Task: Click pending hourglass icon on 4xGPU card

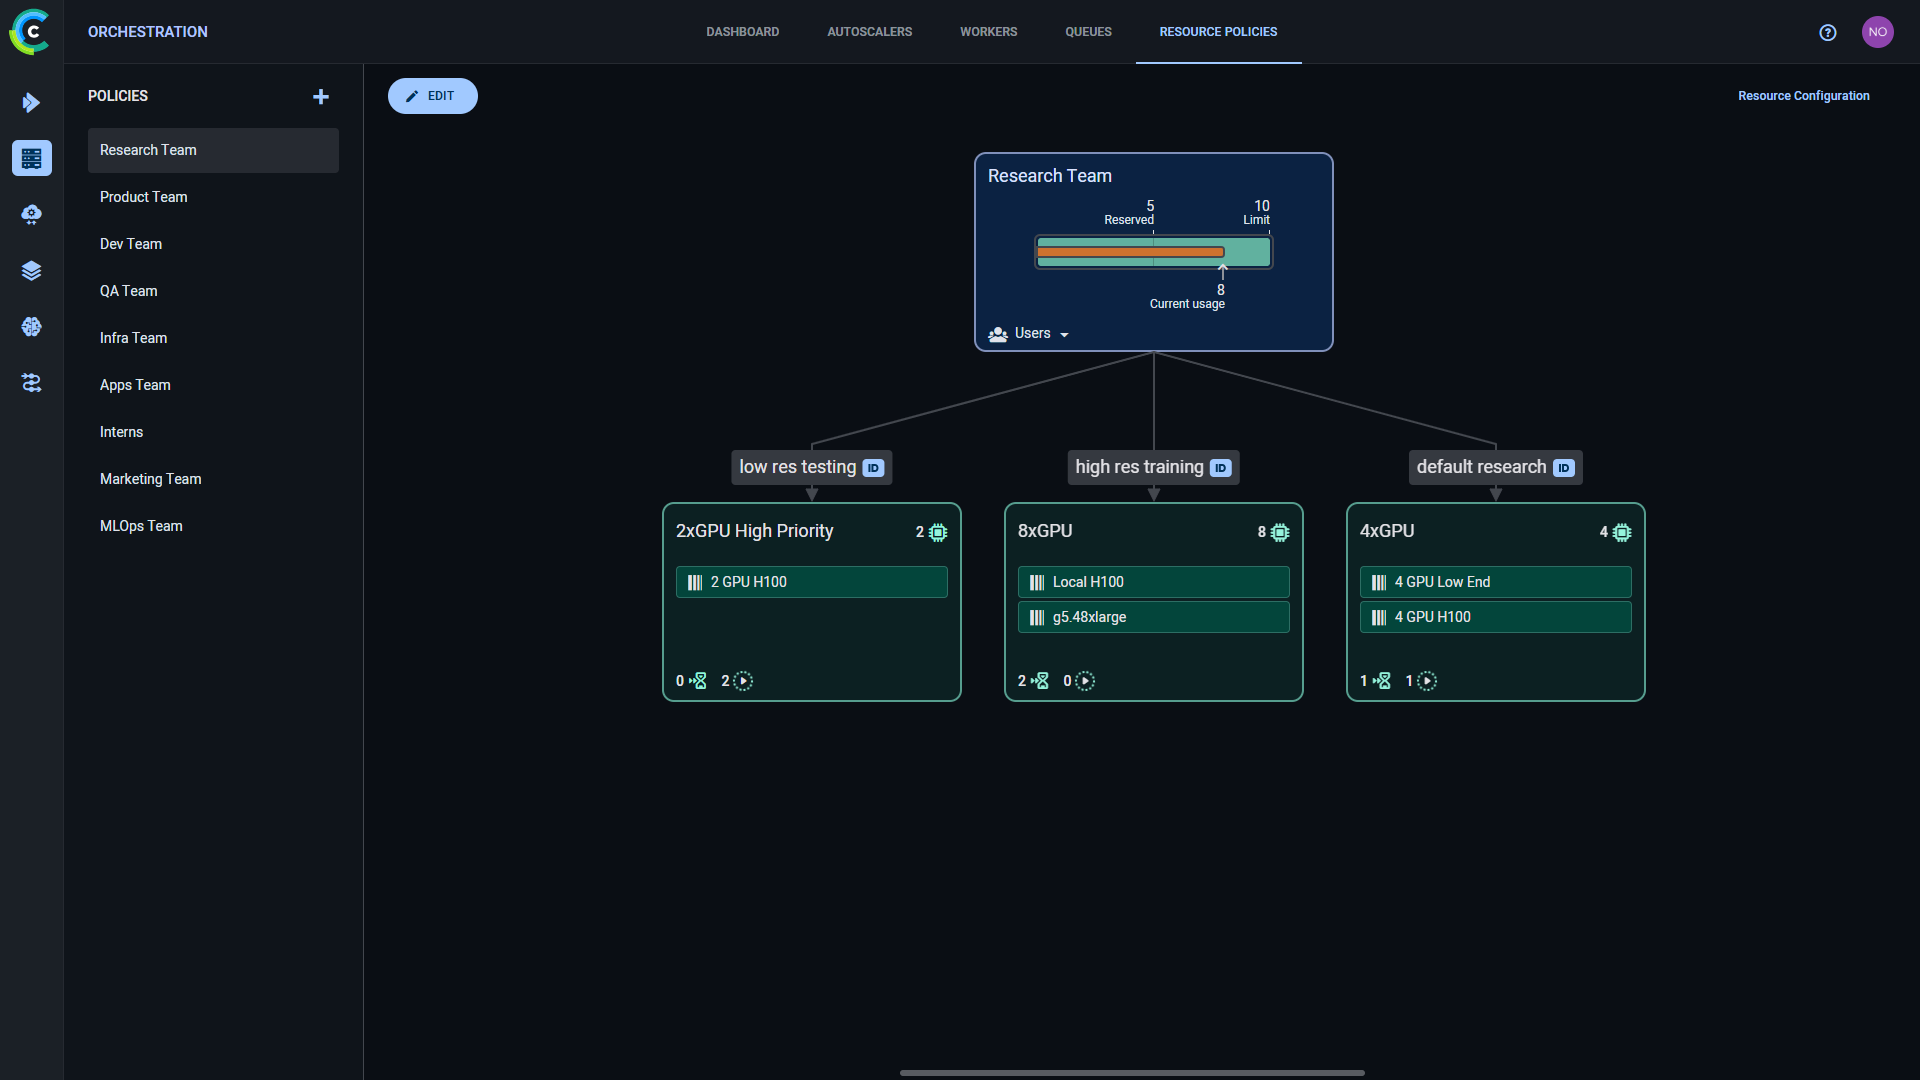Action: pyautogui.click(x=1382, y=681)
